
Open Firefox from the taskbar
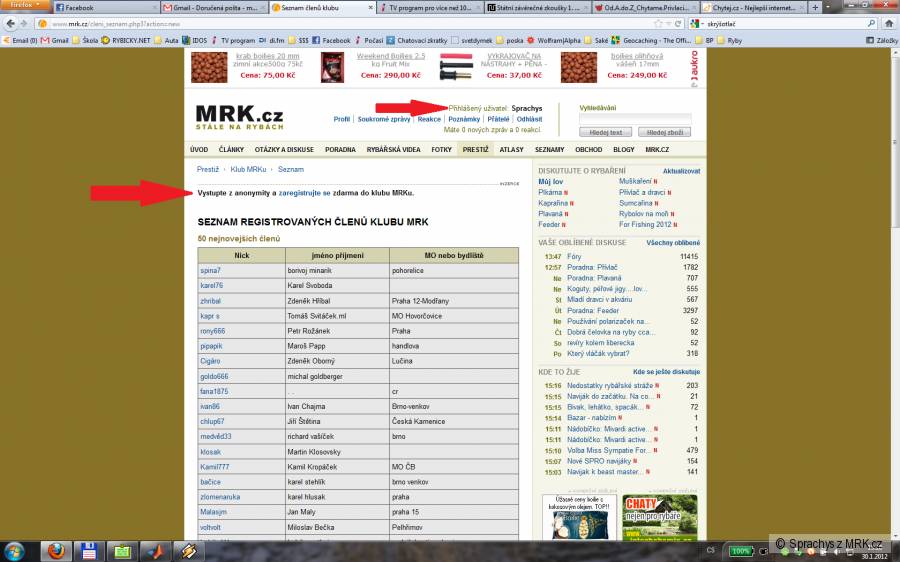click(x=56, y=552)
